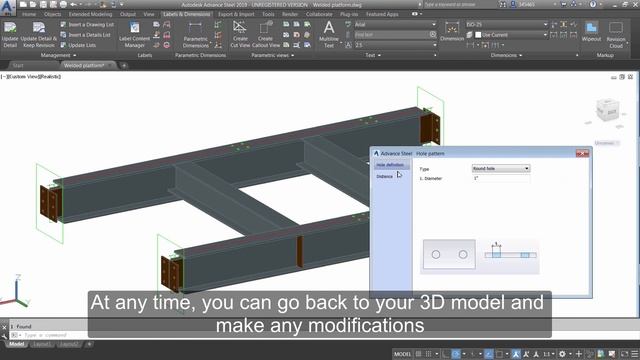Click the Find text search icon
Viewport: 640px width, 360px height.
433,35
